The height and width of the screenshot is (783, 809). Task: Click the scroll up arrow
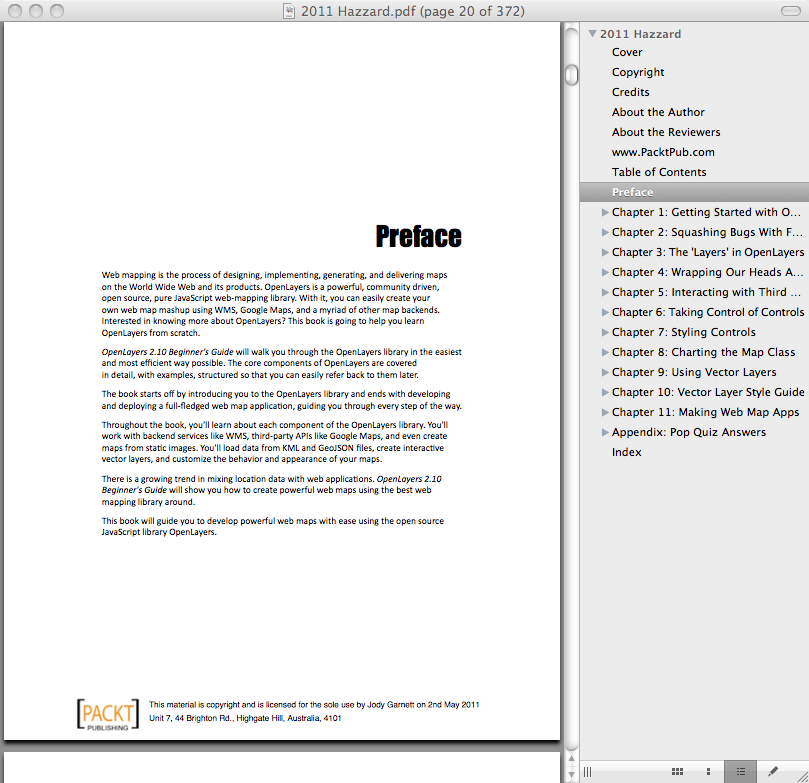click(x=571, y=759)
